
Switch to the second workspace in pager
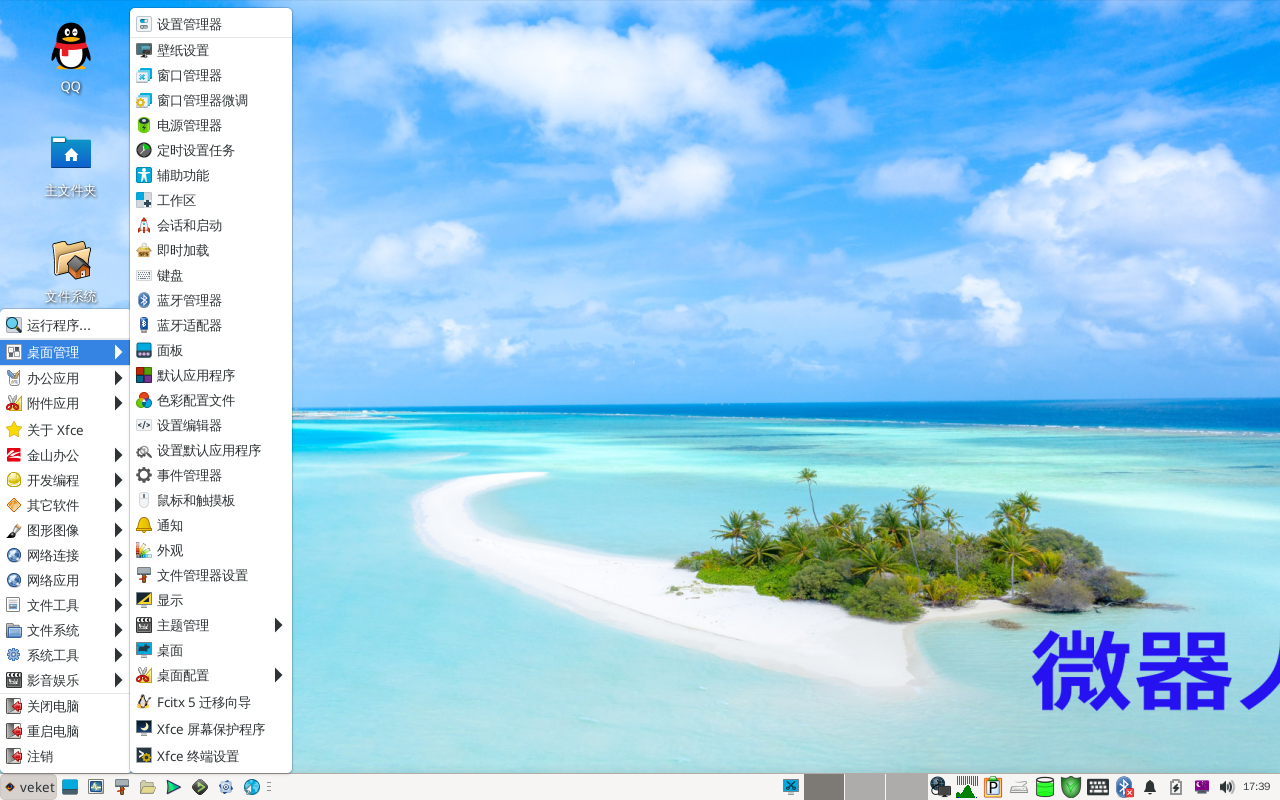pyautogui.click(x=865, y=787)
